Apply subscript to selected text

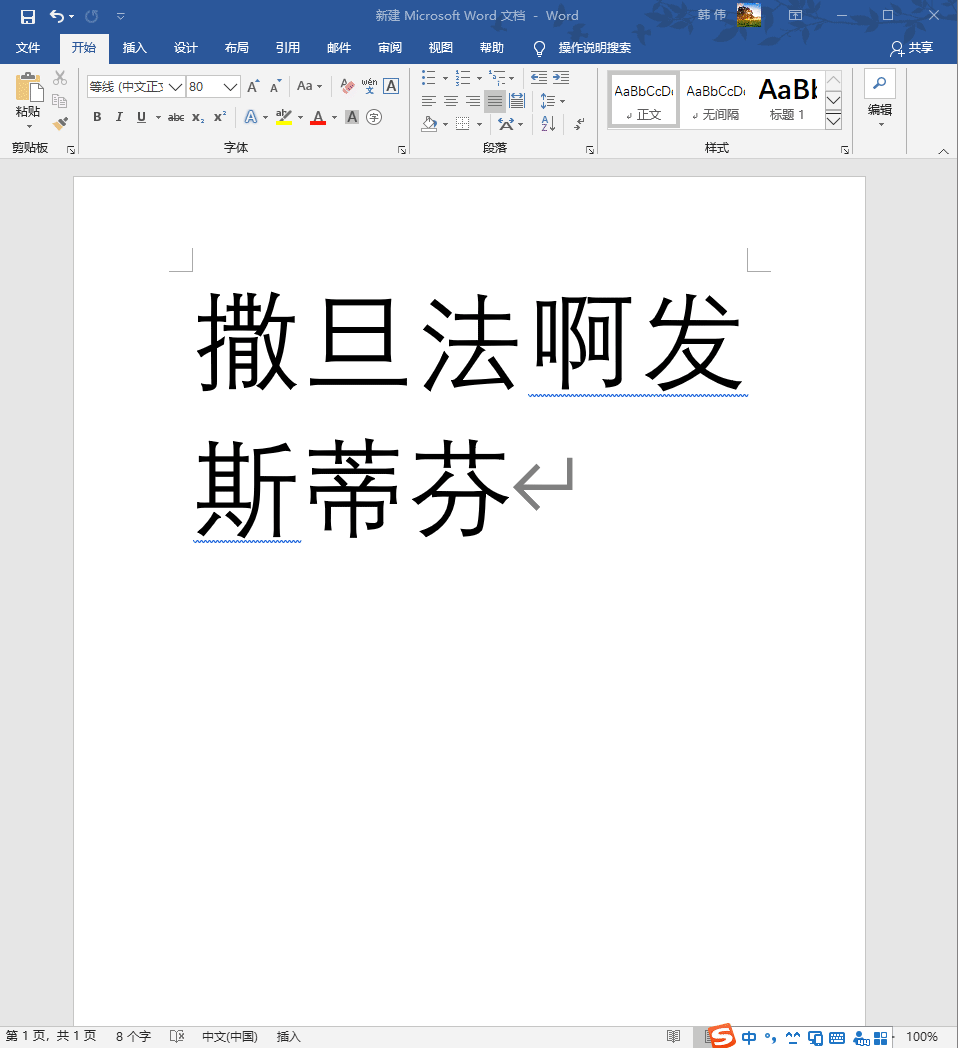[197, 117]
